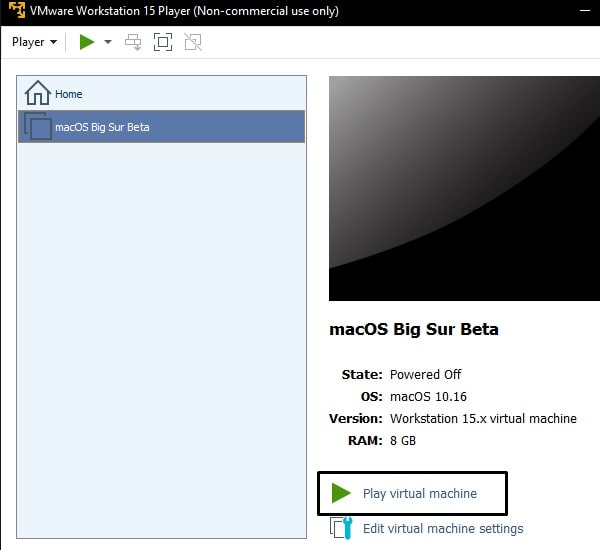
Task: Click Play virtual machine link
Action: pos(420,493)
